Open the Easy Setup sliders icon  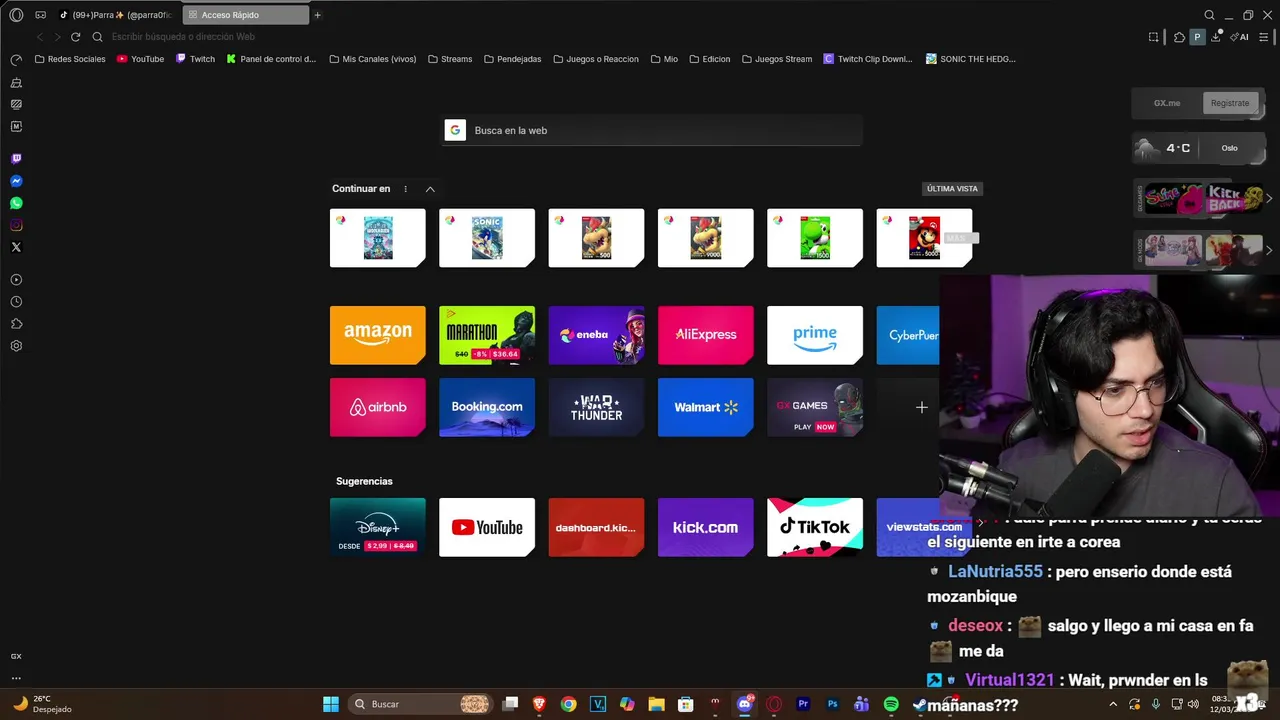1264,37
